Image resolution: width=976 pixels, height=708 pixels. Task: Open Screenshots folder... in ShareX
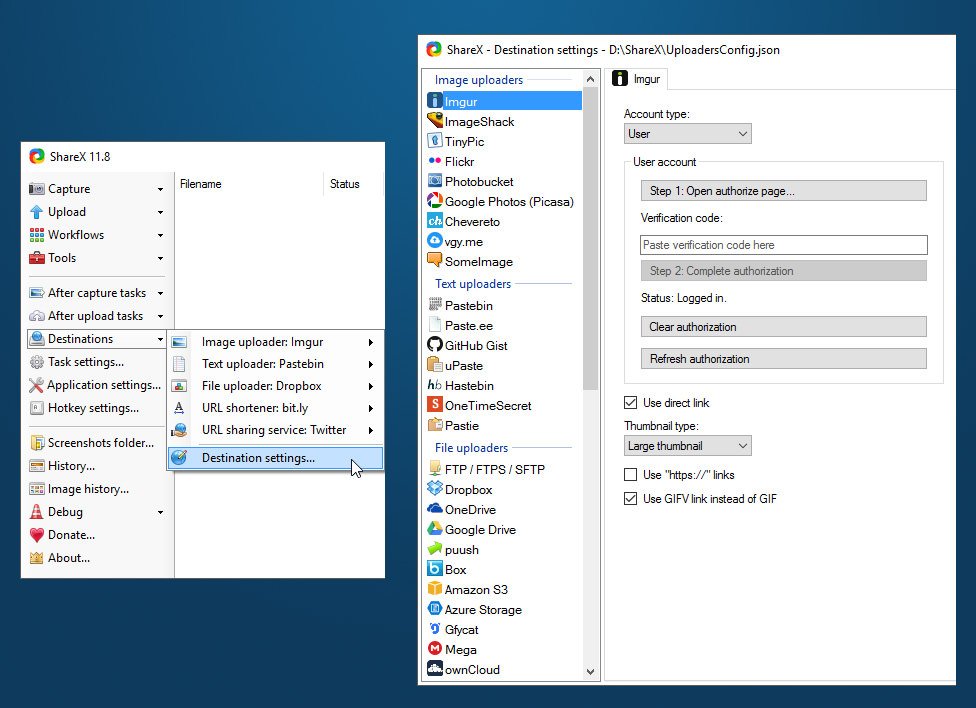pos(97,443)
